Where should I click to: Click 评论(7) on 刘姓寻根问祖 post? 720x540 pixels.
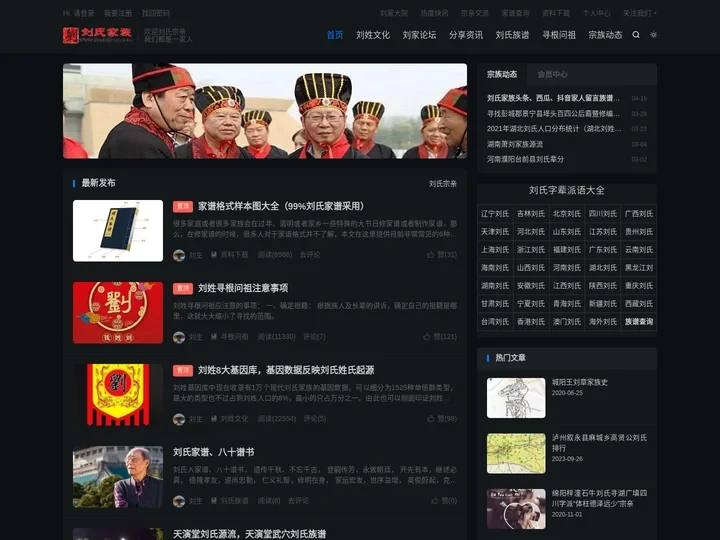click(315, 337)
